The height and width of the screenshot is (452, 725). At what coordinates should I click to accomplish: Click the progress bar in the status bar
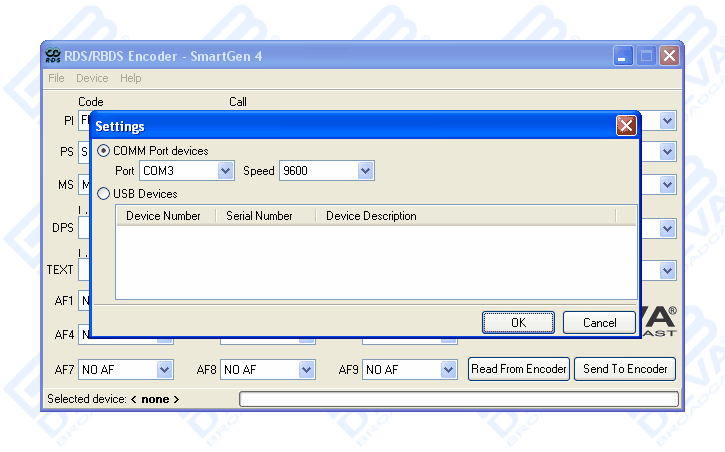(458, 399)
